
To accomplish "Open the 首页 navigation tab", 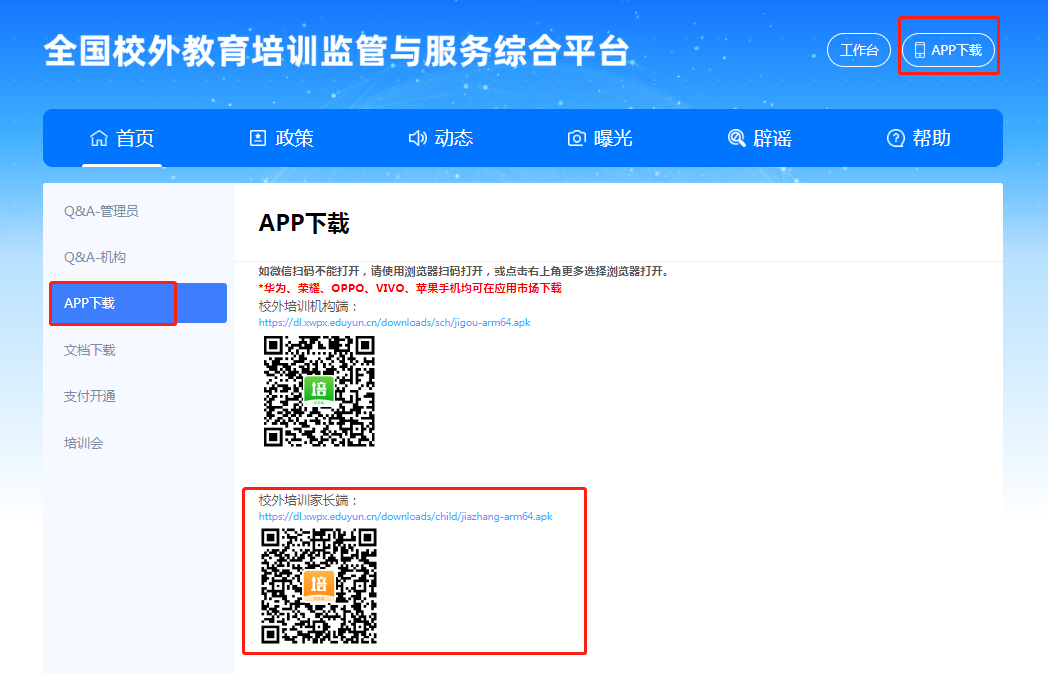I will click(122, 138).
